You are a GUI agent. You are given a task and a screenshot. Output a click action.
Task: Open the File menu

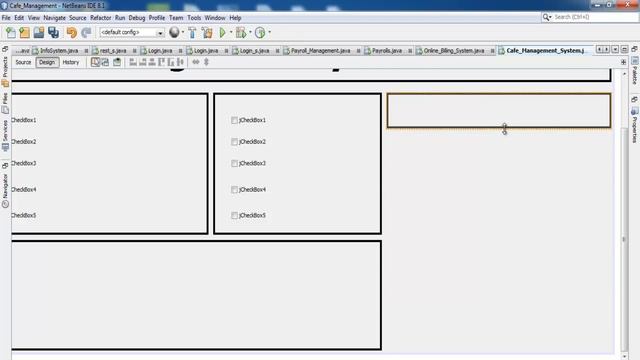6,18
